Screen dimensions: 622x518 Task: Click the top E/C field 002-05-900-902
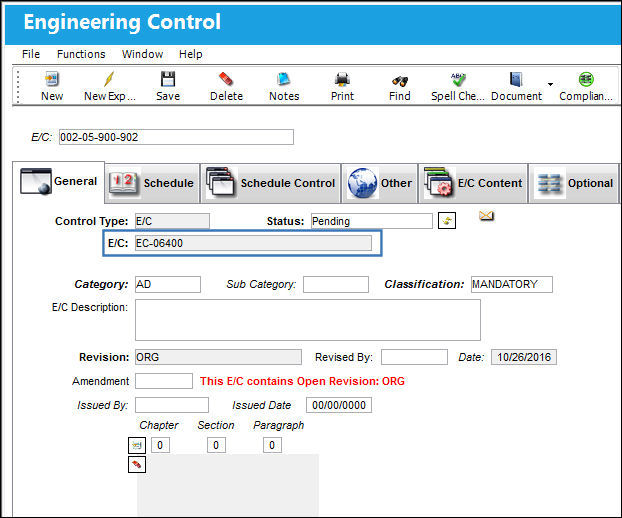[x=177, y=137]
